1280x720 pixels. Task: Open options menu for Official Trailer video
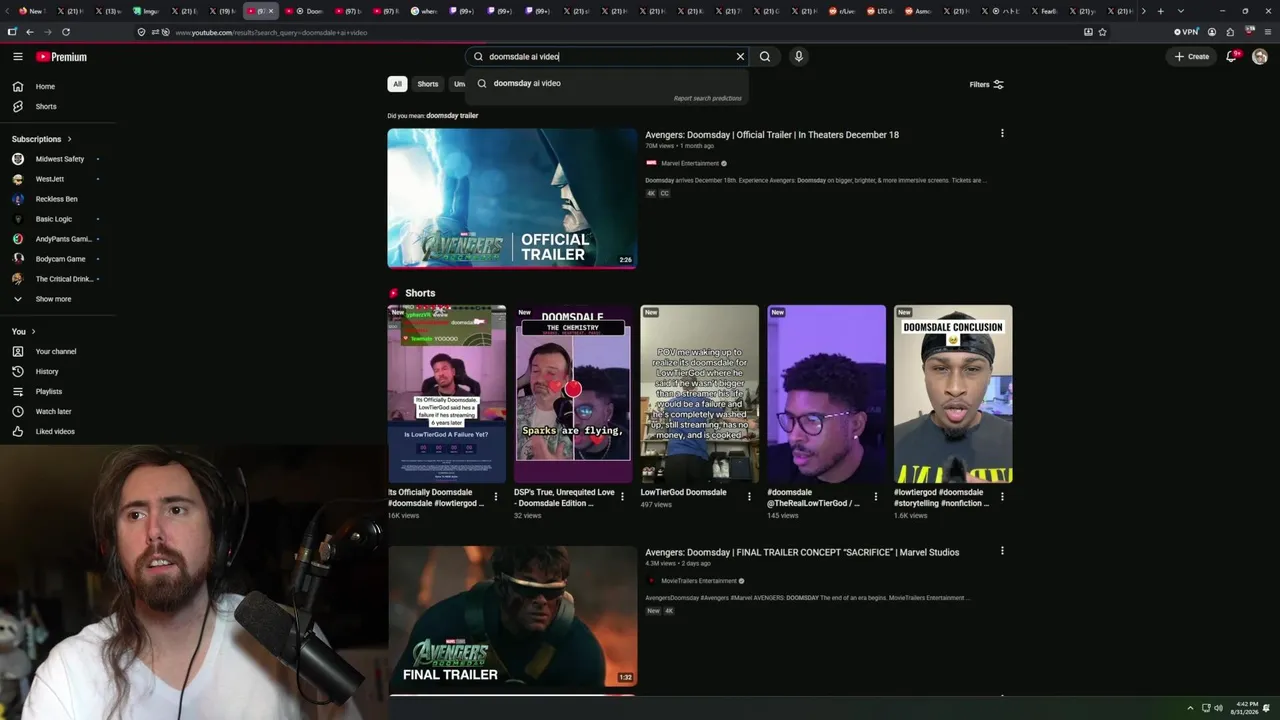[x=1002, y=133]
